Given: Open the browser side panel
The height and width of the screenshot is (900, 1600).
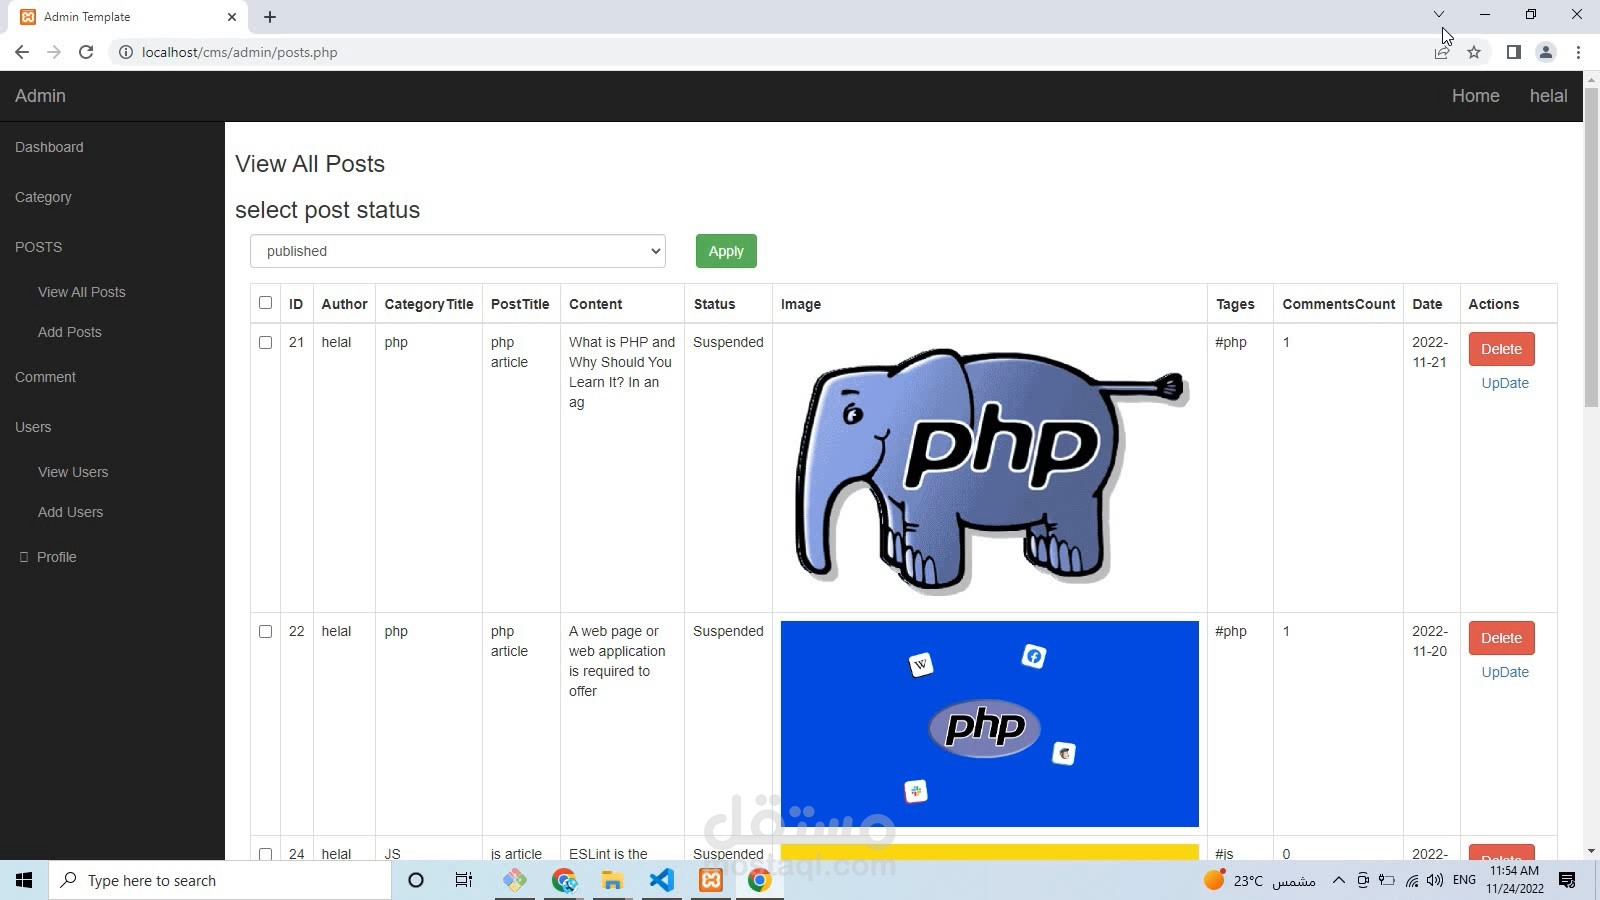Looking at the screenshot, I should (x=1513, y=52).
